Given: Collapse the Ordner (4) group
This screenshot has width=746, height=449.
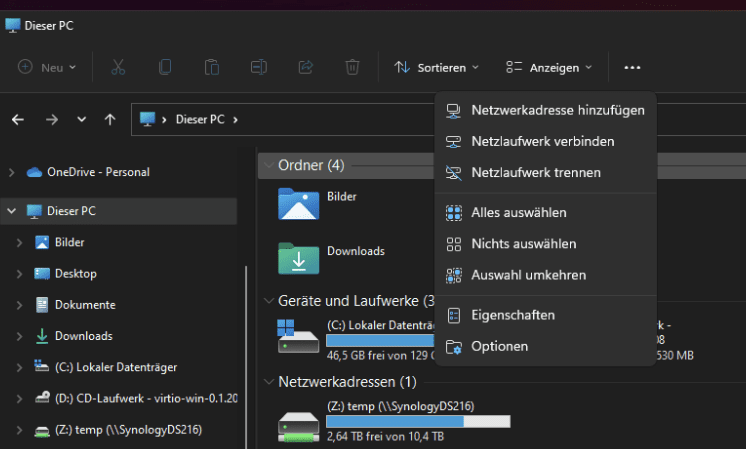Looking at the screenshot, I should point(269,165).
